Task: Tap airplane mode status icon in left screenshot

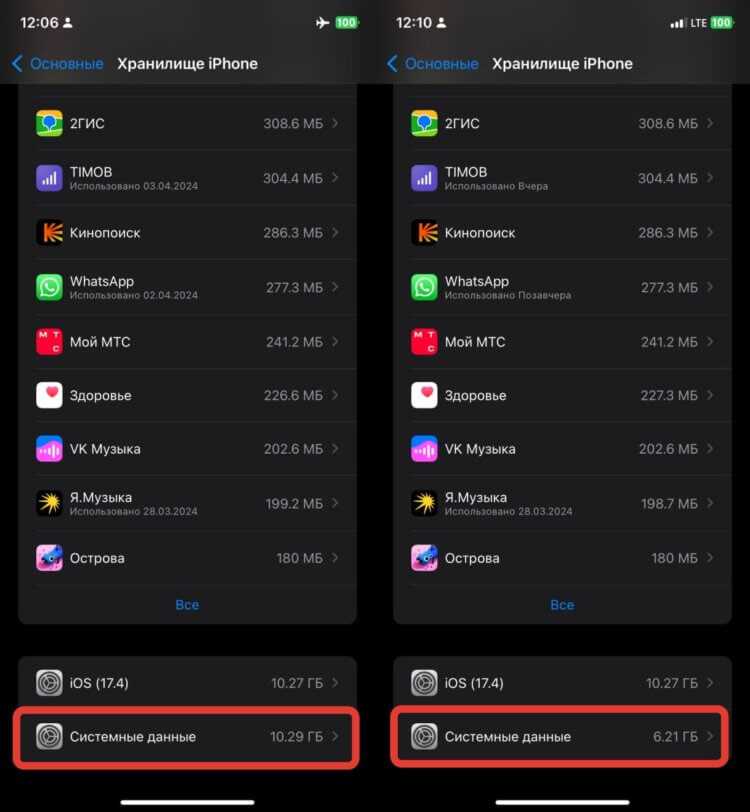Action: click(x=322, y=23)
